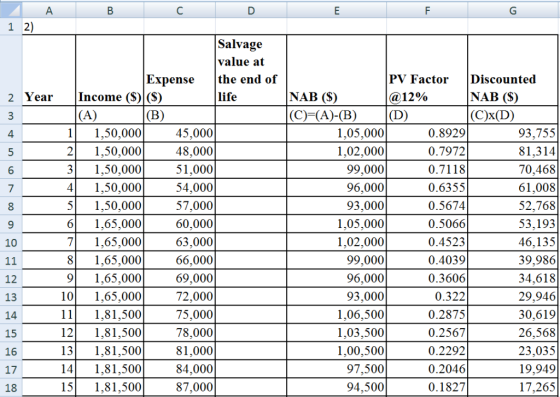Click the cell containing '2)'
The height and width of the screenshot is (397, 560).
49,27
